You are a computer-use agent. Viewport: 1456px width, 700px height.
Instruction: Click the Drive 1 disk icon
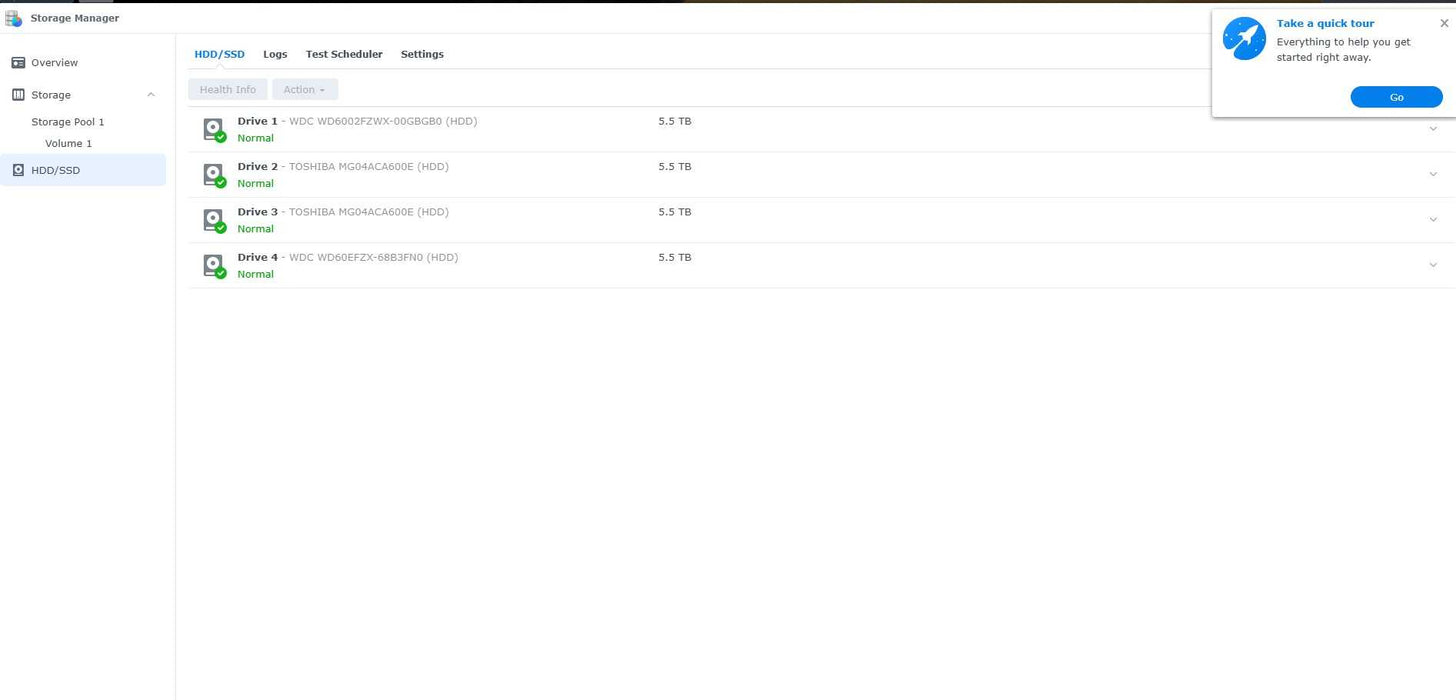click(x=213, y=128)
